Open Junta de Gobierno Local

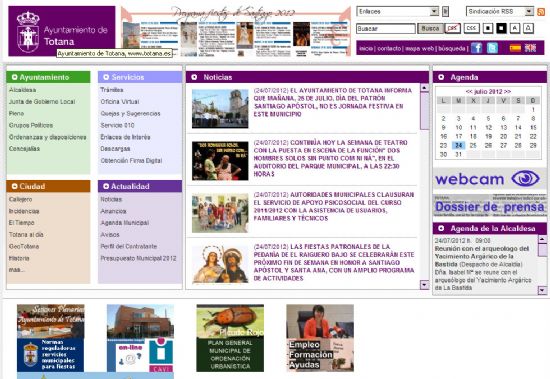tap(42, 102)
